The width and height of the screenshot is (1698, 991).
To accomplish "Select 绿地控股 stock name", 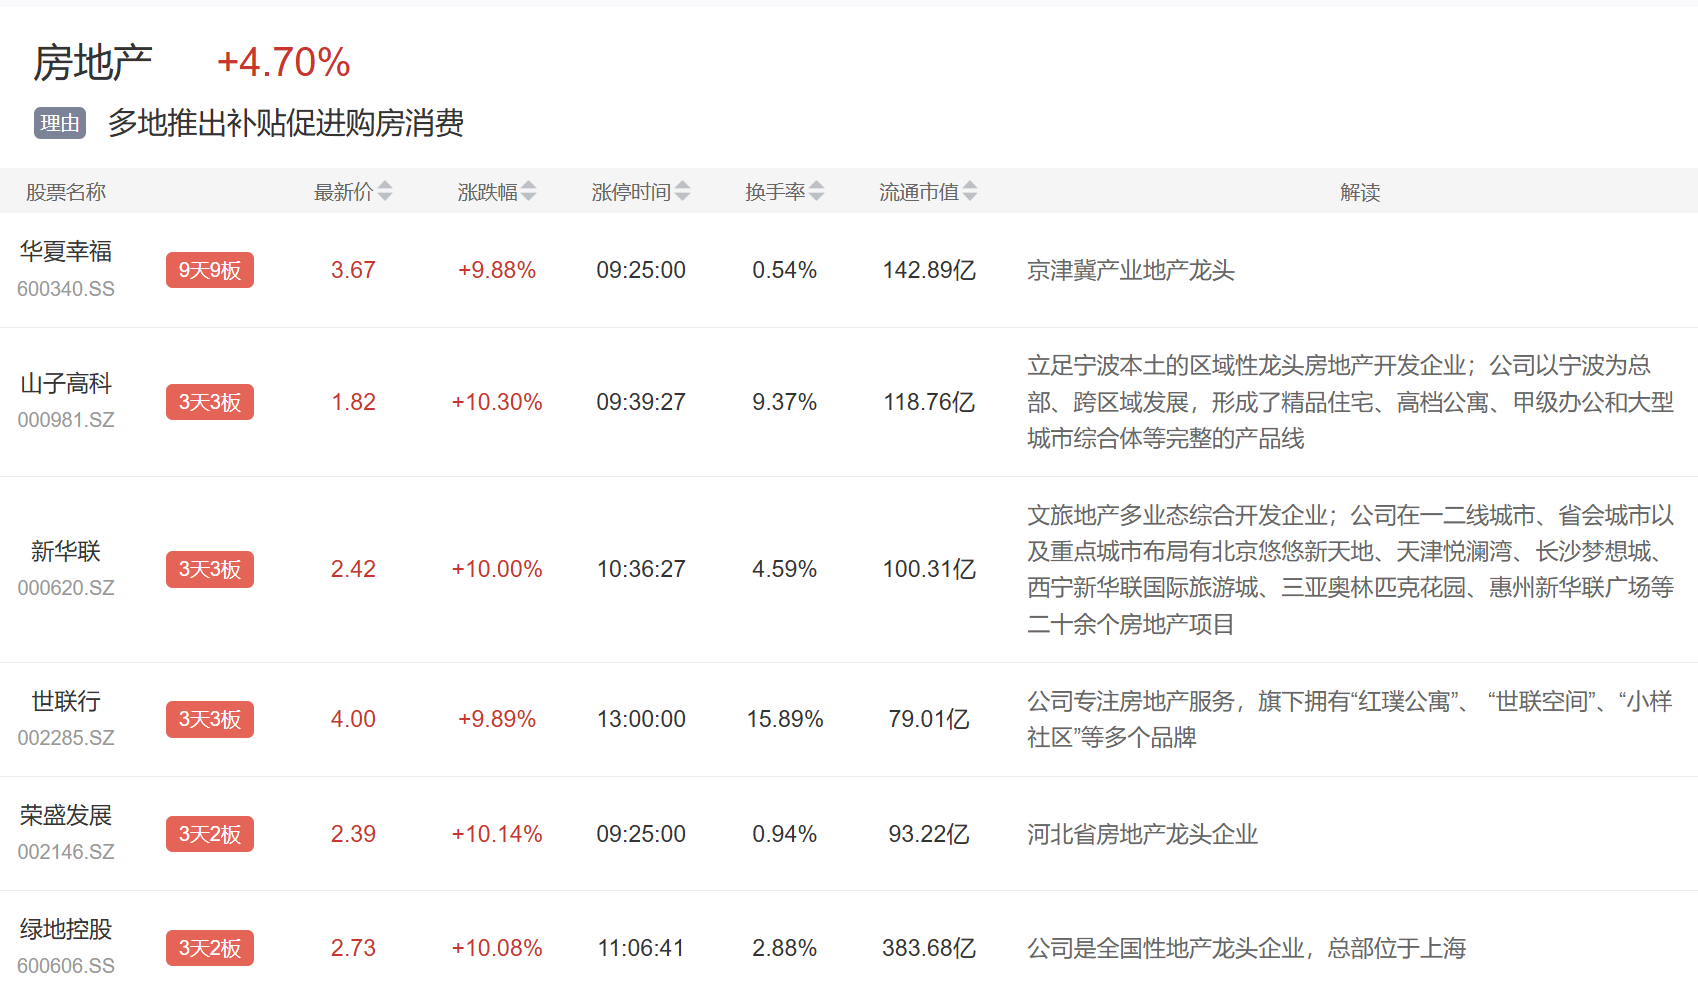I will click(x=66, y=930).
